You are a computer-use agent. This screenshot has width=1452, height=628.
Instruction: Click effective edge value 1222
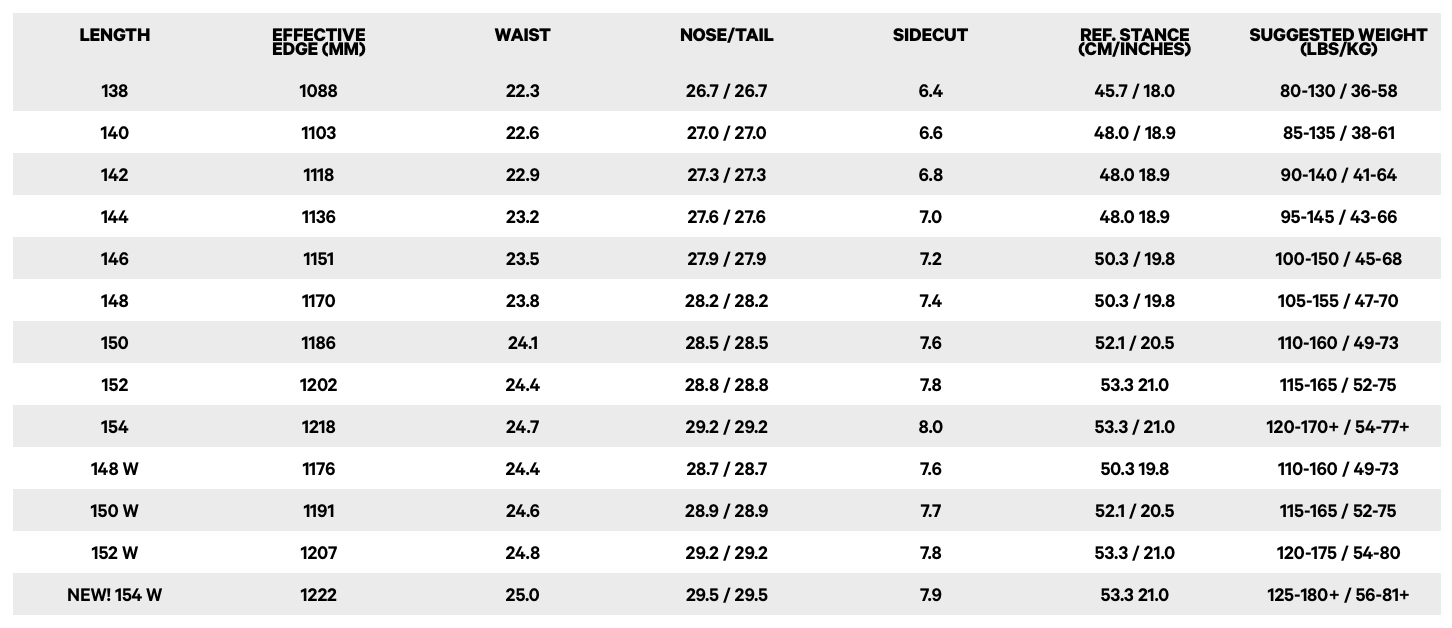[318, 595]
